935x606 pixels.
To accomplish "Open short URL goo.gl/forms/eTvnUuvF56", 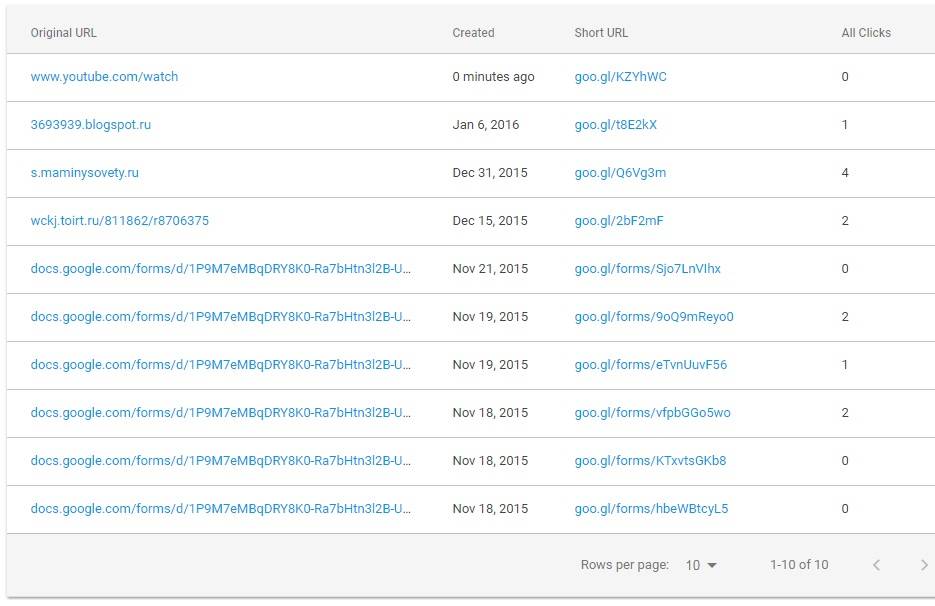I will click(651, 364).
